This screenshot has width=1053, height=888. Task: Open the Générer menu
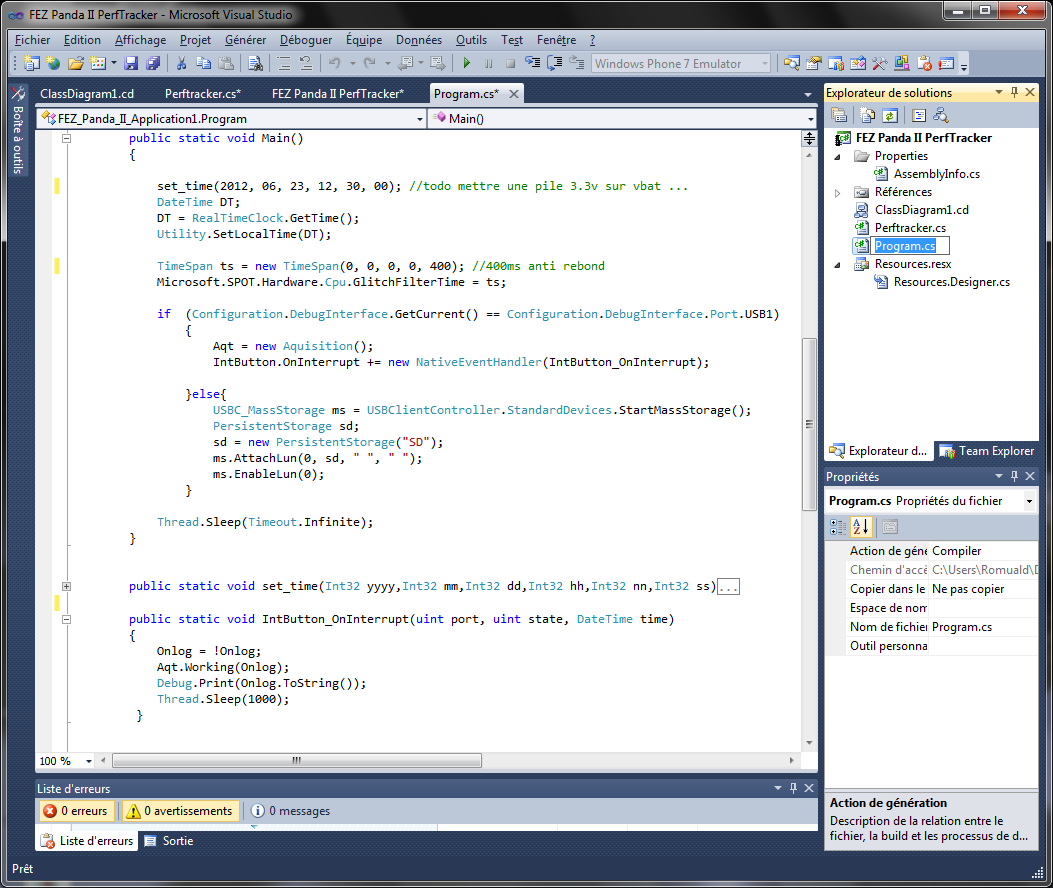click(245, 40)
